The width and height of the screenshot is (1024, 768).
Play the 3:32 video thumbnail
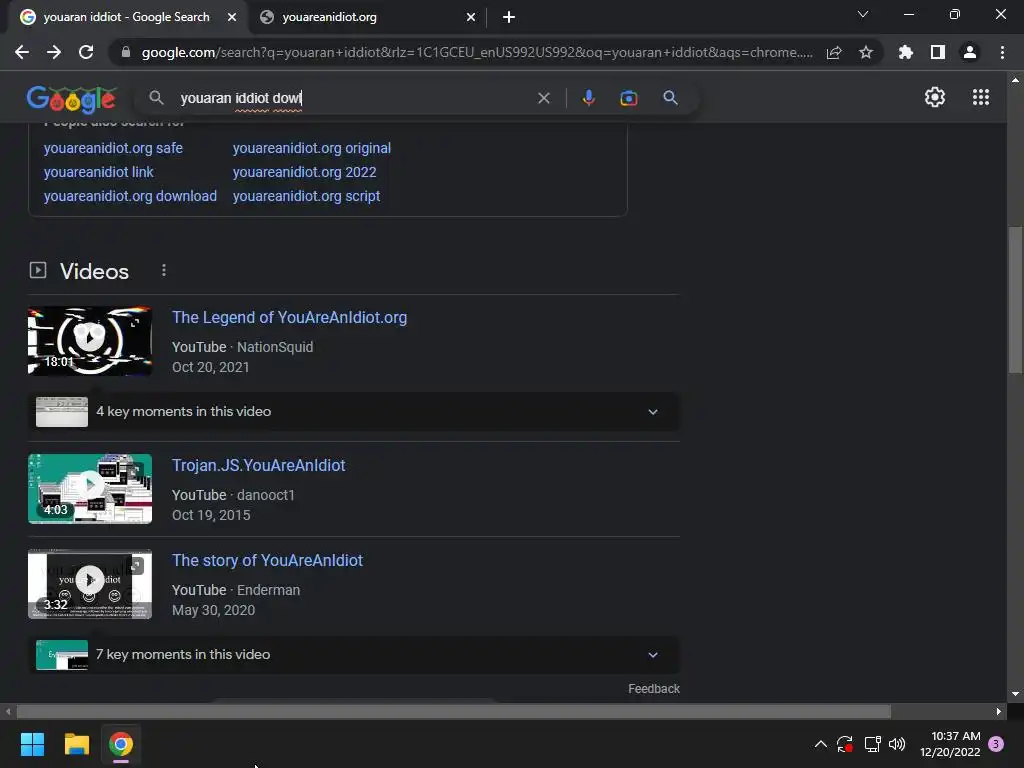(89, 584)
